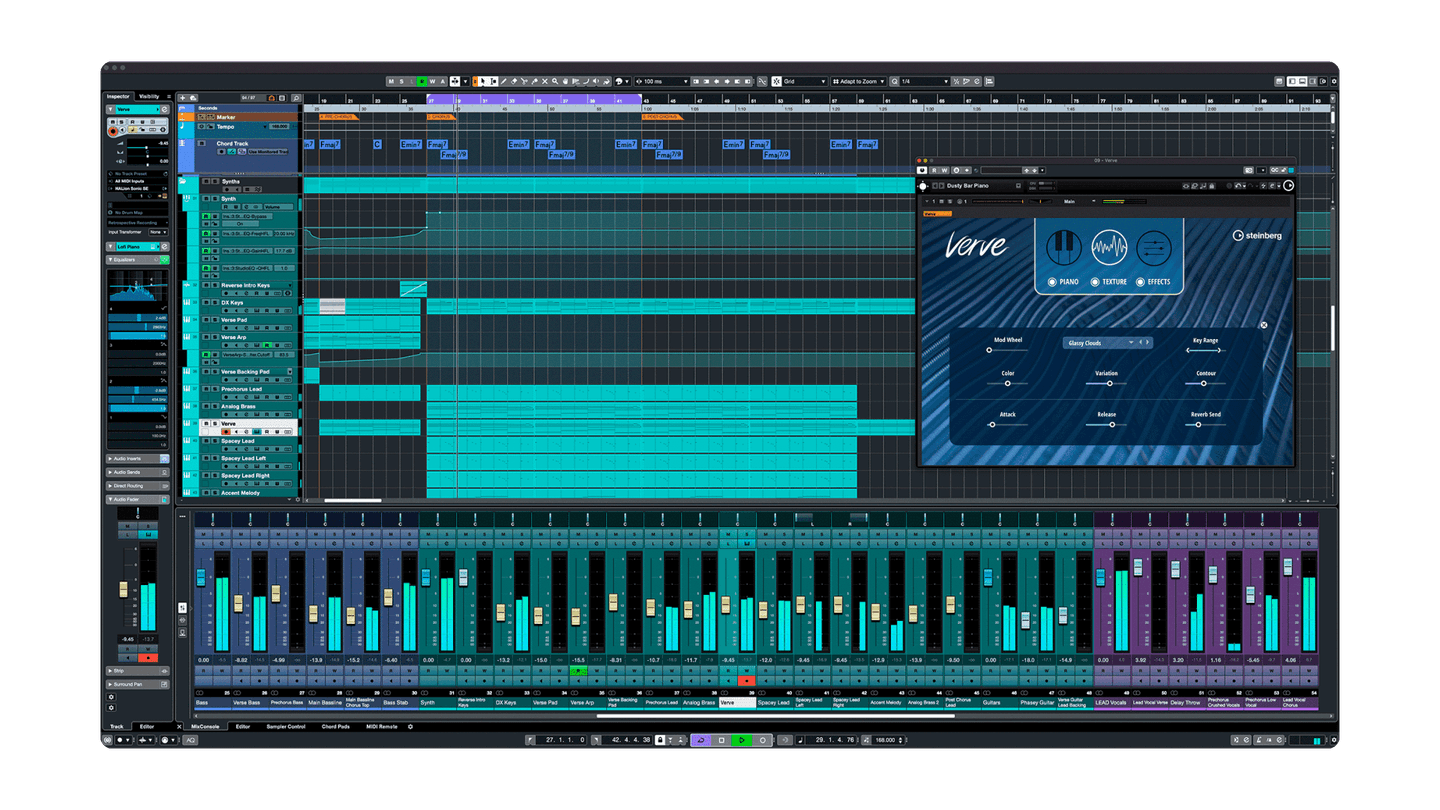Enable the EFFECTS layer radio button
The height and width of the screenshot is (810, 1440).
(x=1140, y=282)
